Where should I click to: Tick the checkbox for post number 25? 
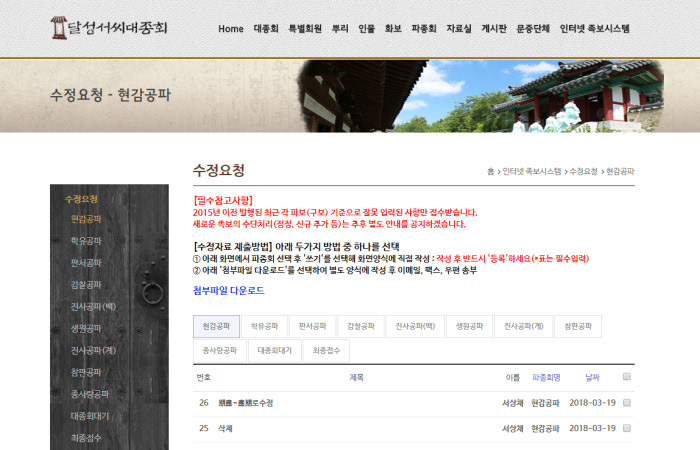pyautogui.click(x=627, y=428)
